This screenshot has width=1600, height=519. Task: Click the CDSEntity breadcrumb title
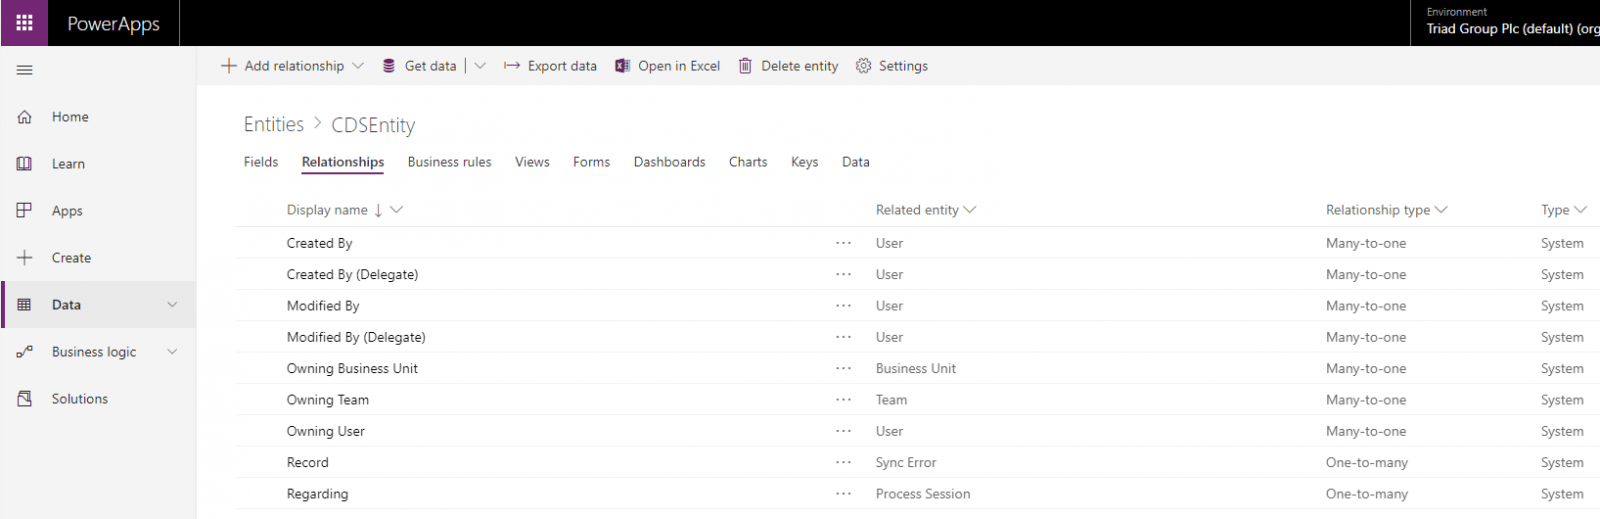(x=373, y=125)
